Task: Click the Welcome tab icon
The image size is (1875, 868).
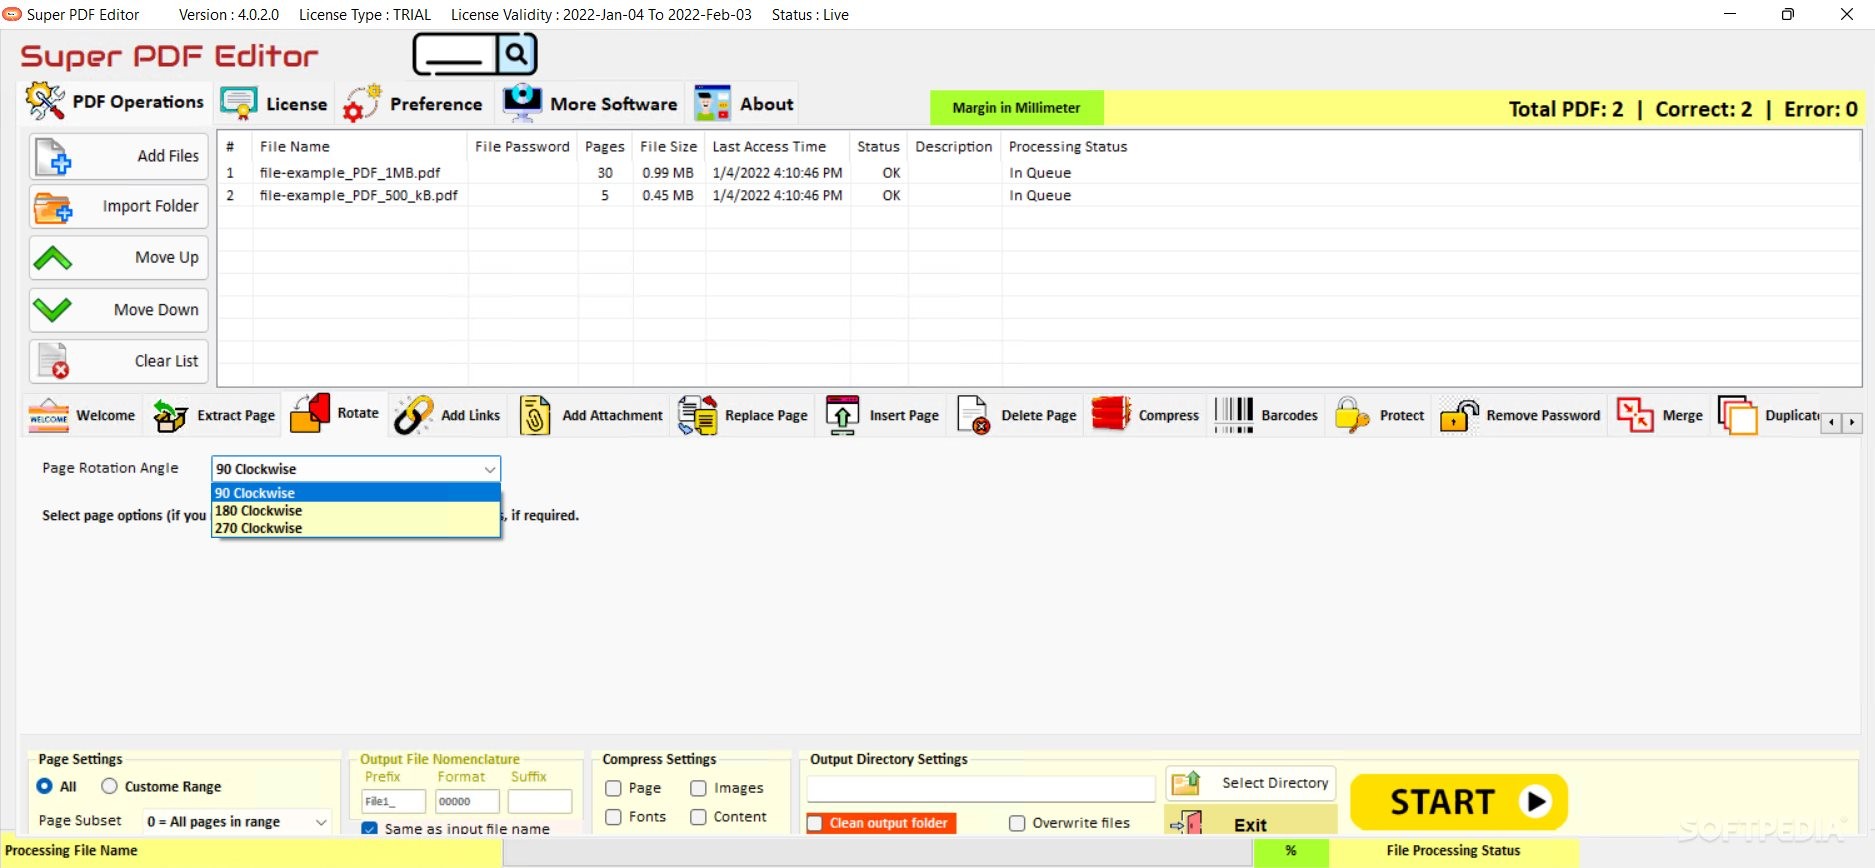Action: coord(48,415)
